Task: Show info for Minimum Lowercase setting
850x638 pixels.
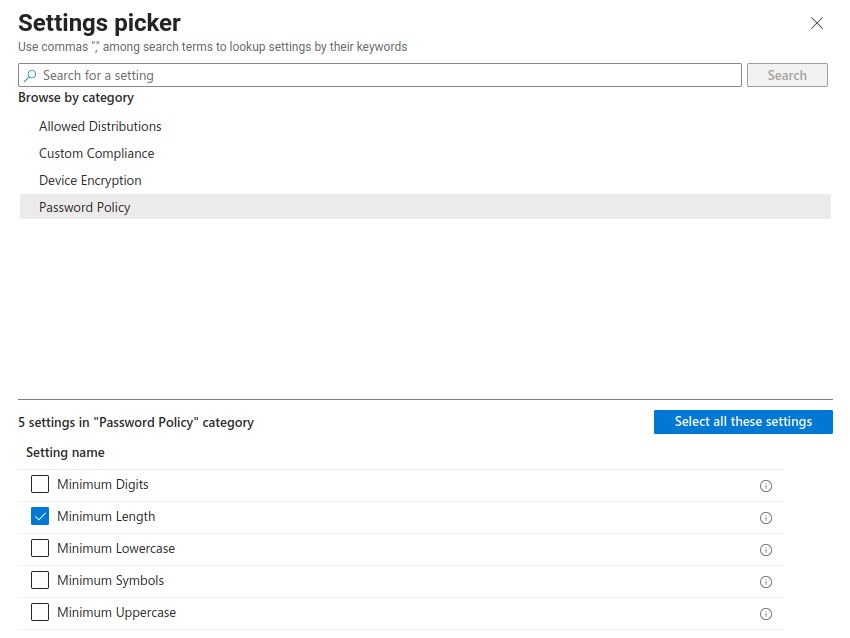Action: tap(766, 550)
